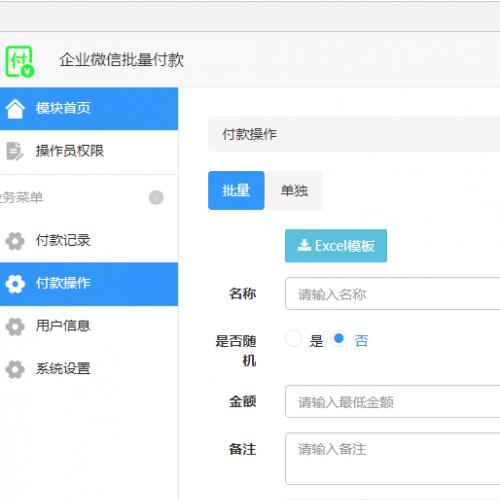Select 否 for 是否随机
This screenshot has height=500, width=500.
(x=339, y=339)
